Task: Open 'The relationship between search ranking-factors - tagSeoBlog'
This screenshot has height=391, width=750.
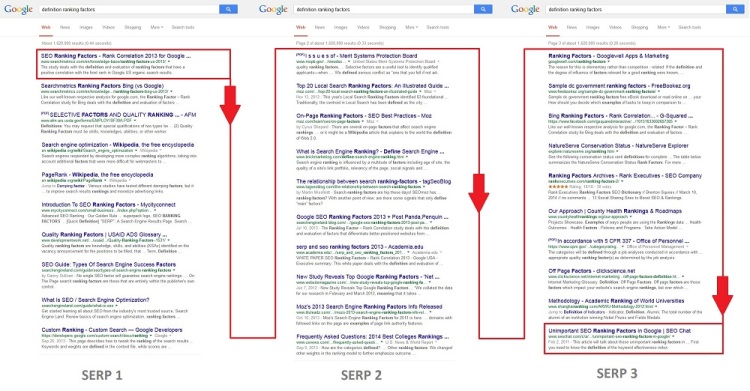Action: (x=373, y=182)
